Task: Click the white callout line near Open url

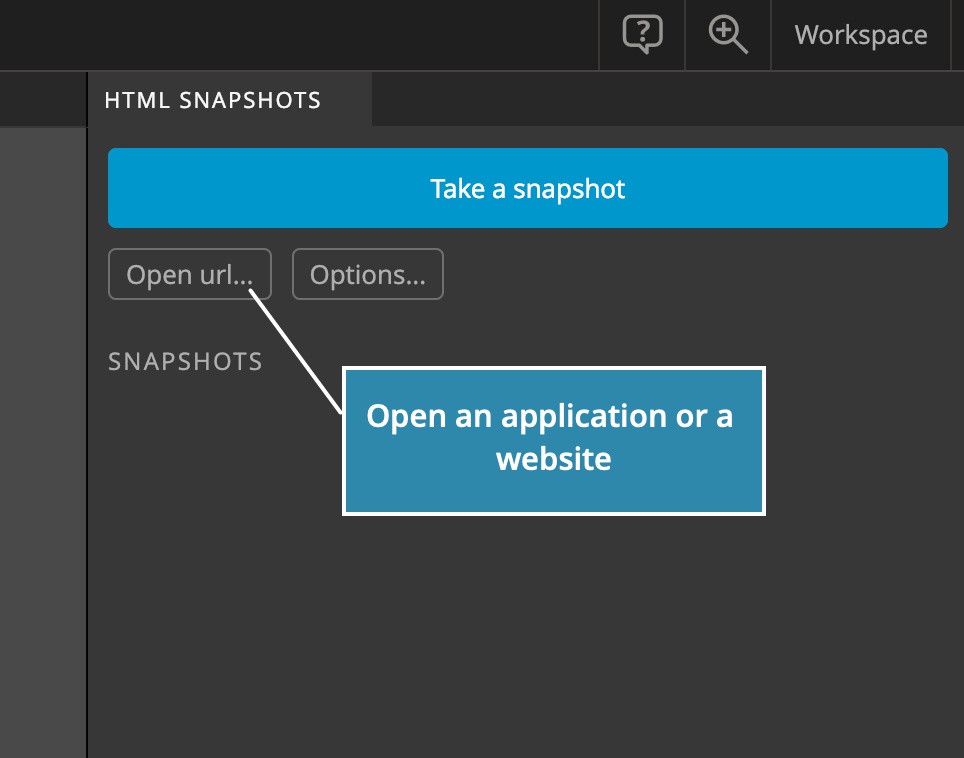Action: coord(295,352)
